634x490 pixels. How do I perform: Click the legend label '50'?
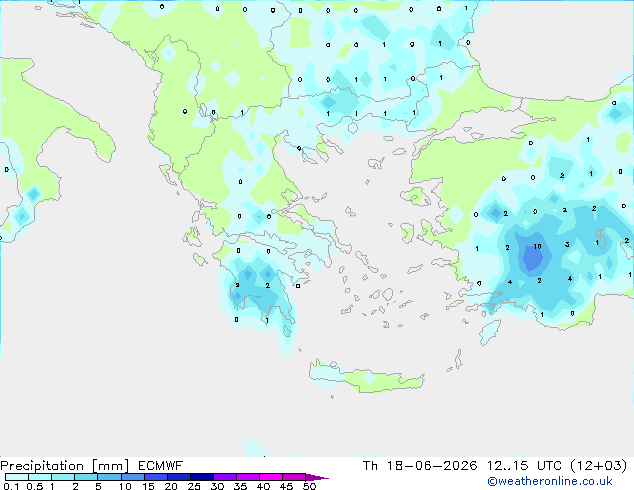309,486
